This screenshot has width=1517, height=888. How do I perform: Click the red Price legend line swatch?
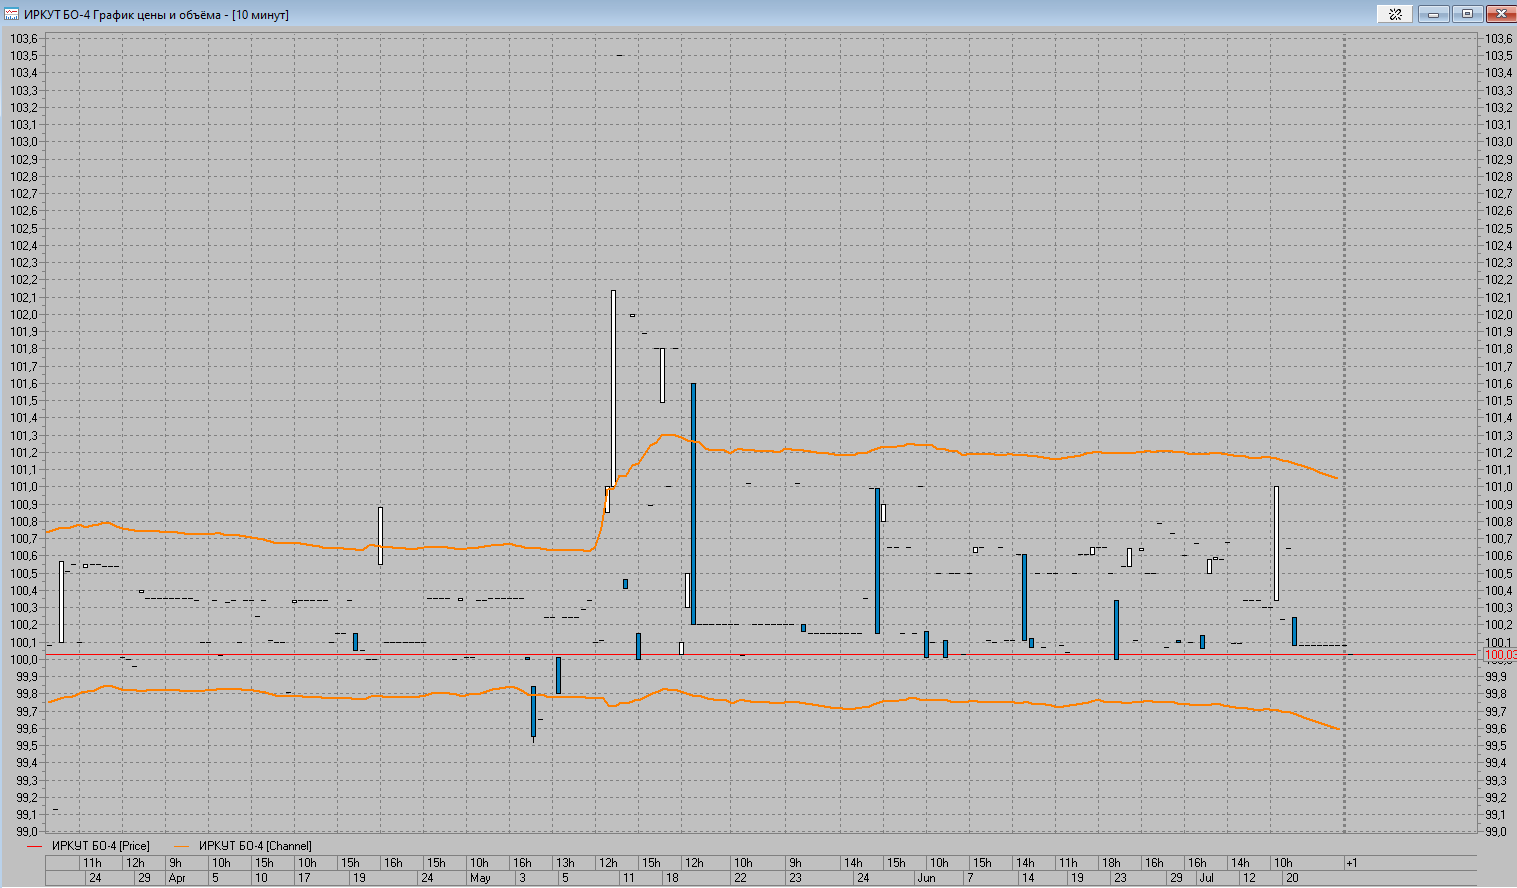click(35, 846)
